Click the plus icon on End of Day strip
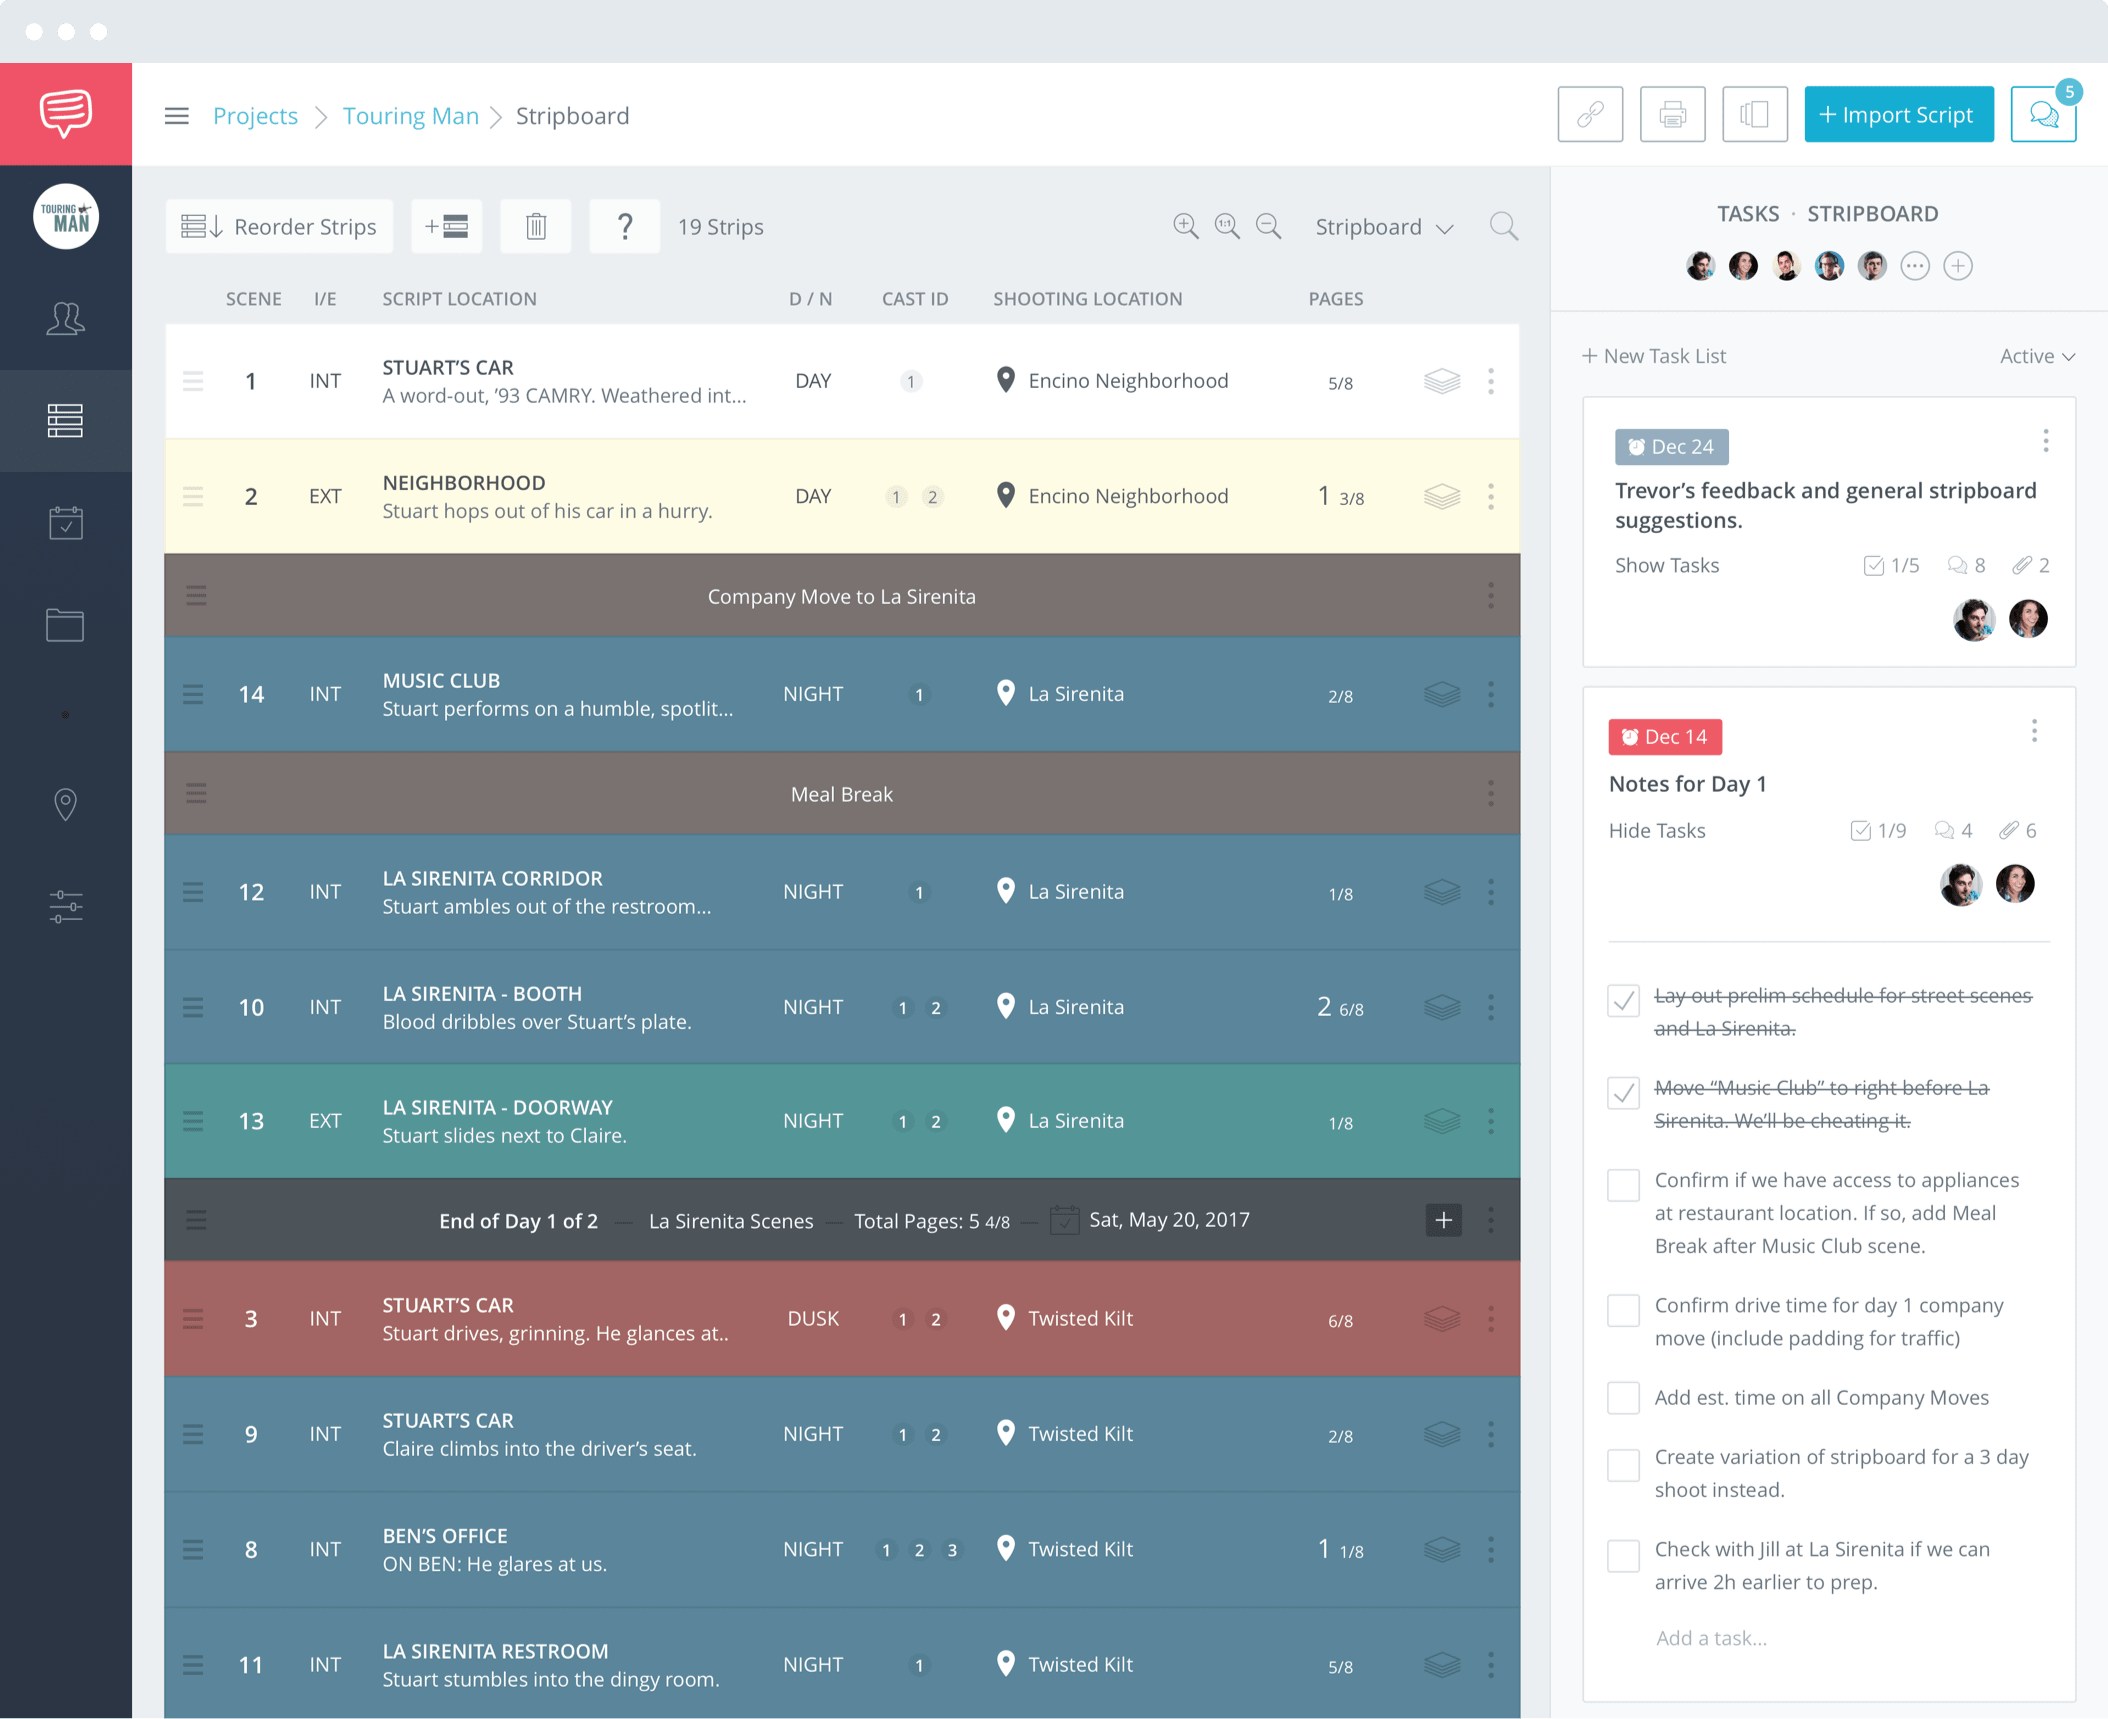 click(1443, 1219)
